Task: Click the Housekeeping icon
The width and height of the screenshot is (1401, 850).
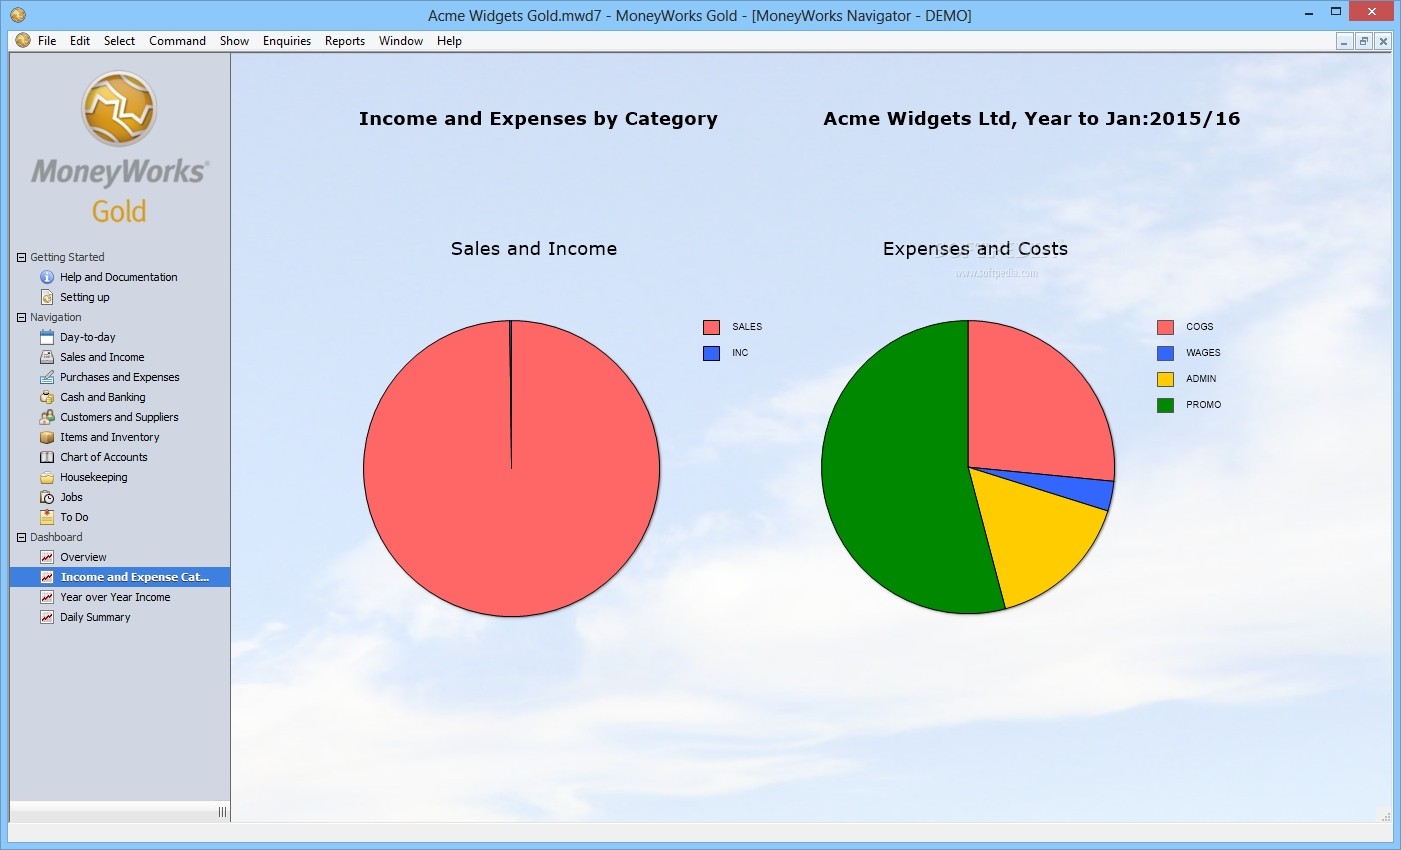Action: click(47, 477)
